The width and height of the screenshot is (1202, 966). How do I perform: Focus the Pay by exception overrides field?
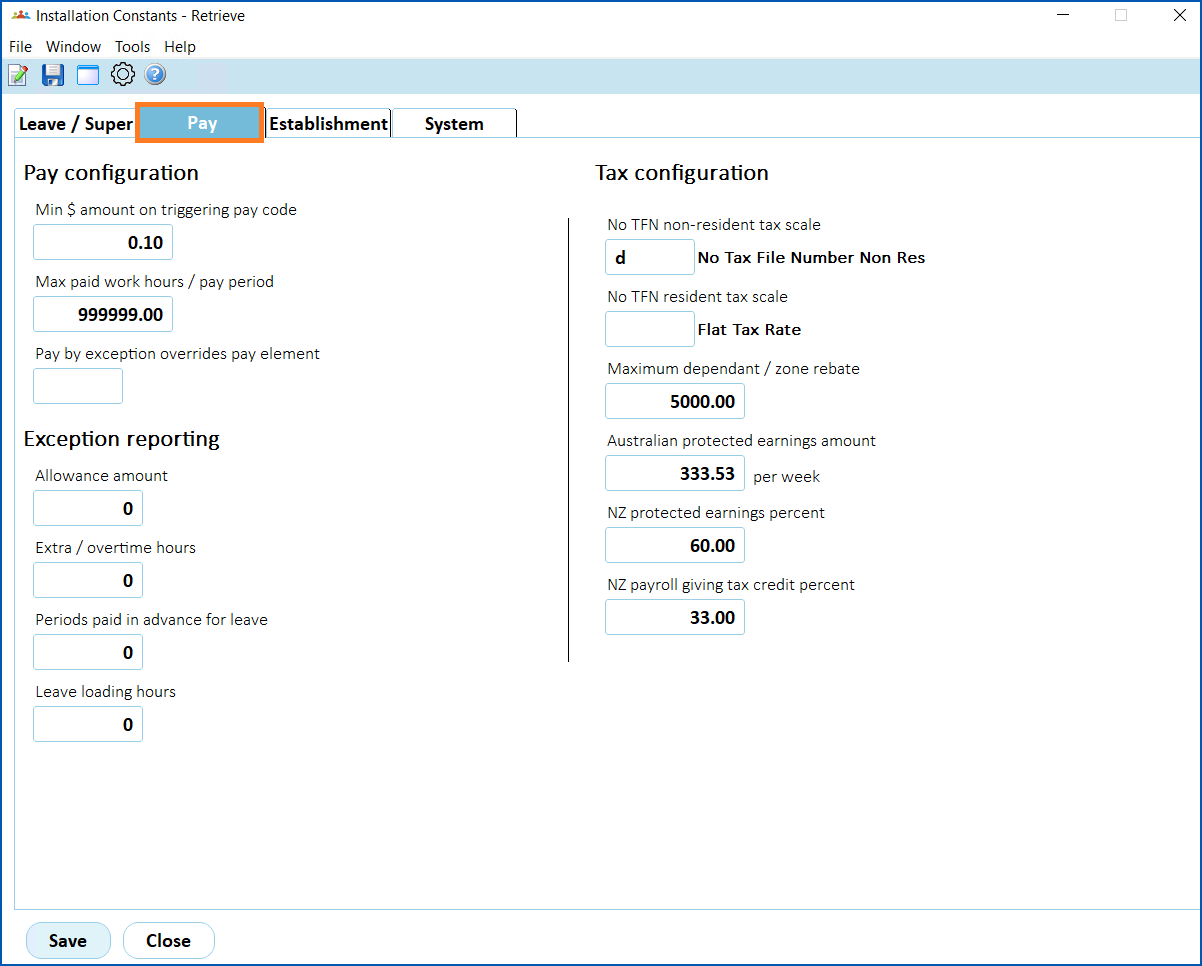click(x=78, y=386)
